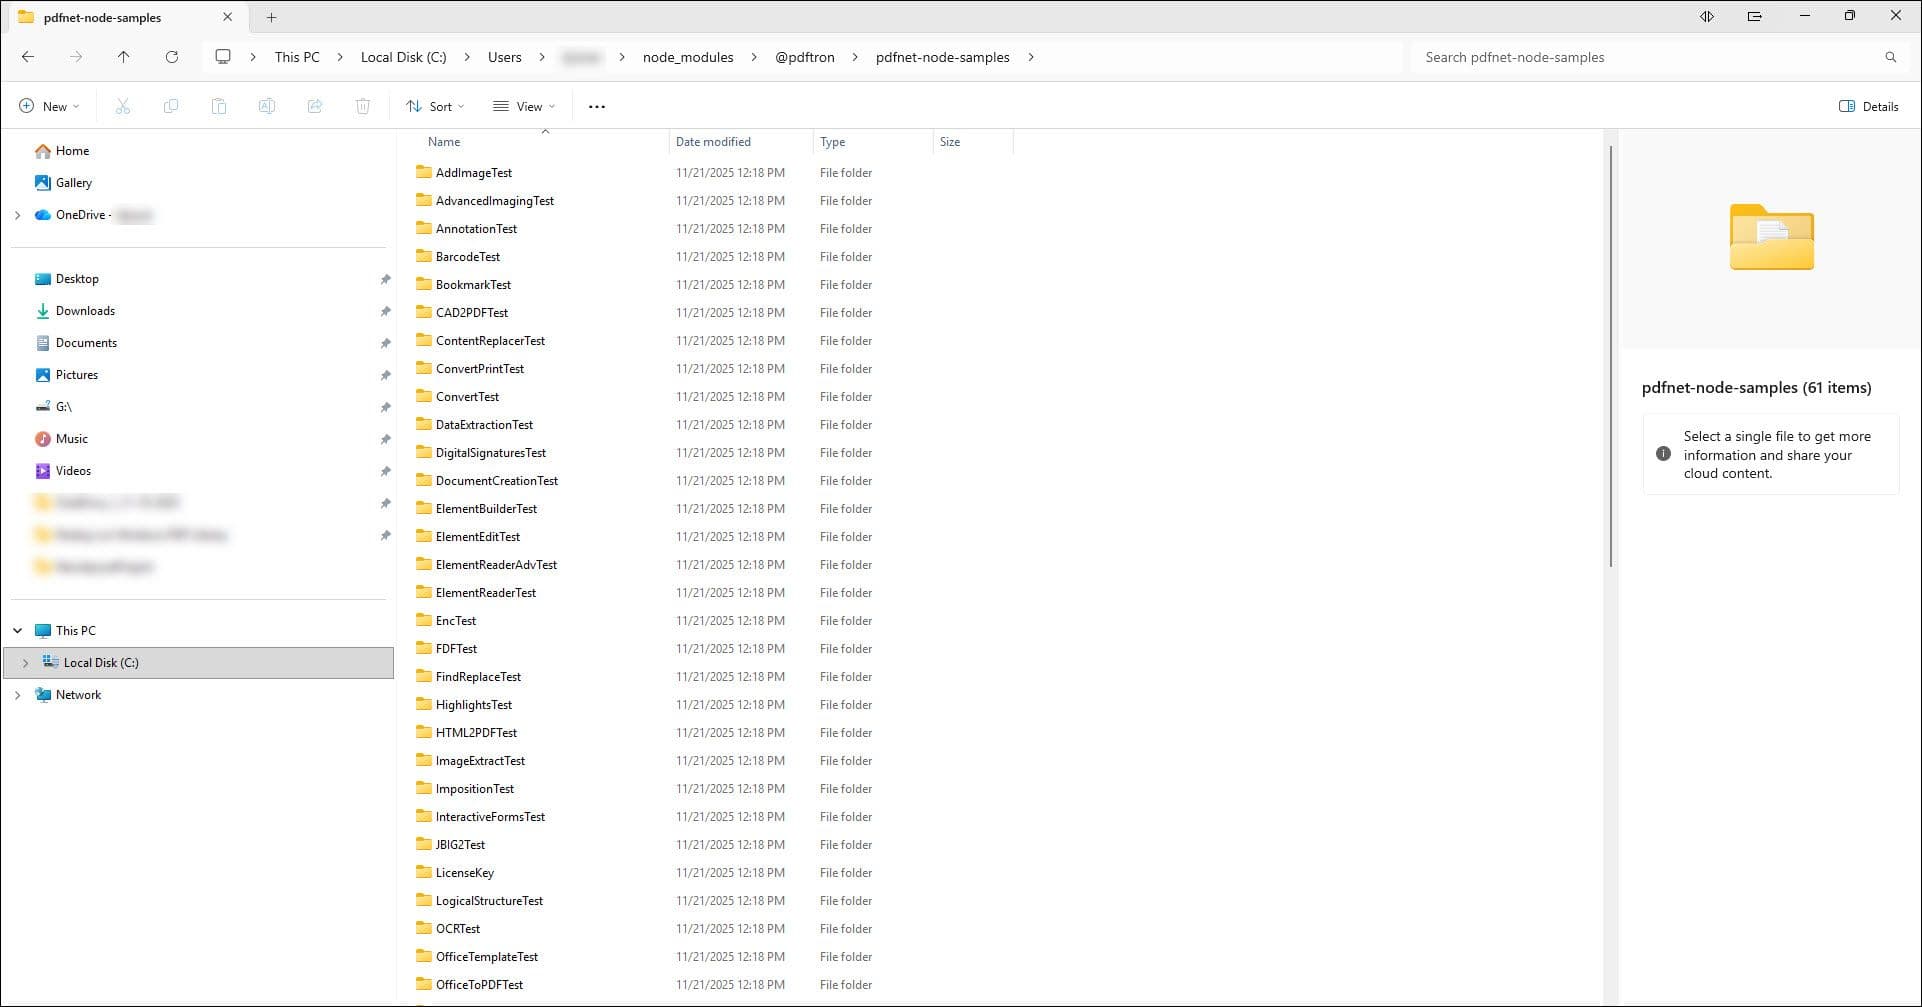Screen dimensions: 1922x1007
Task: Open a new Explorer tab with the plus button
Action: pos(271,17)
